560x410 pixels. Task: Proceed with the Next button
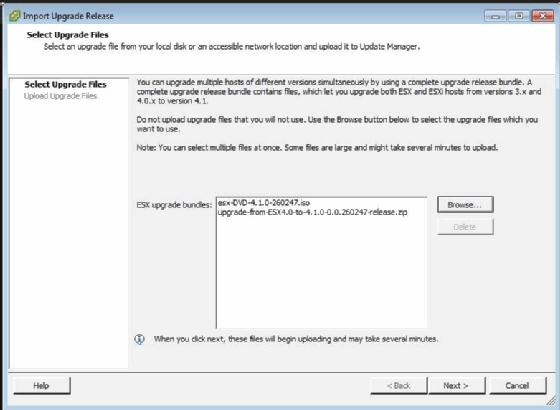point(457,386)
